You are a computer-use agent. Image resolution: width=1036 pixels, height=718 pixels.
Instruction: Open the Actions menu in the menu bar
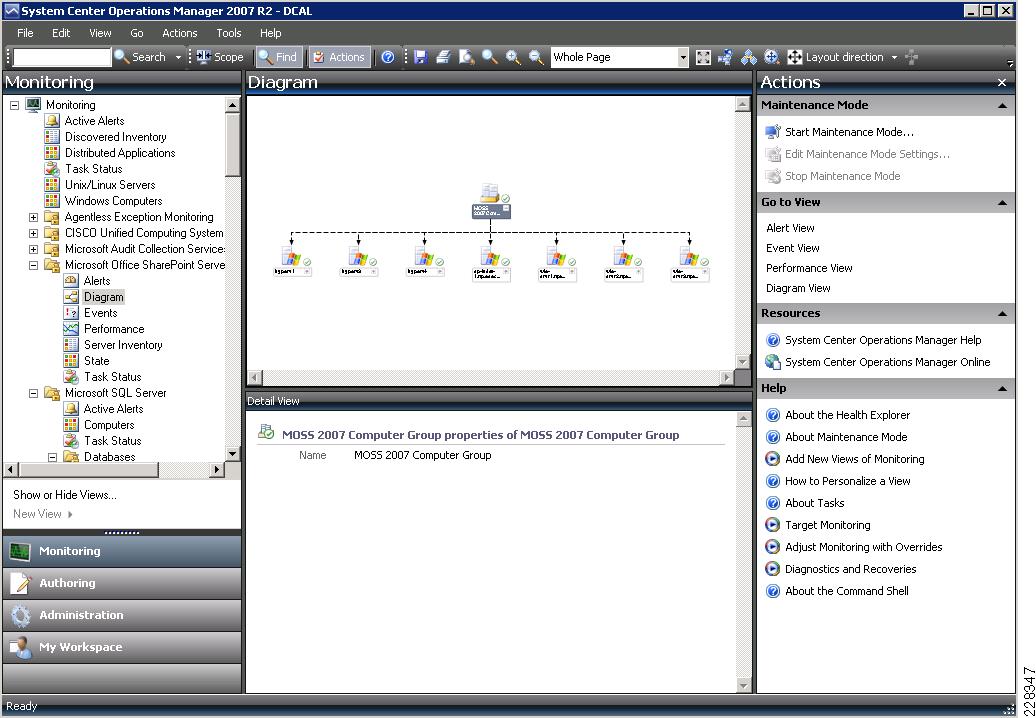[x=180, y=33]
